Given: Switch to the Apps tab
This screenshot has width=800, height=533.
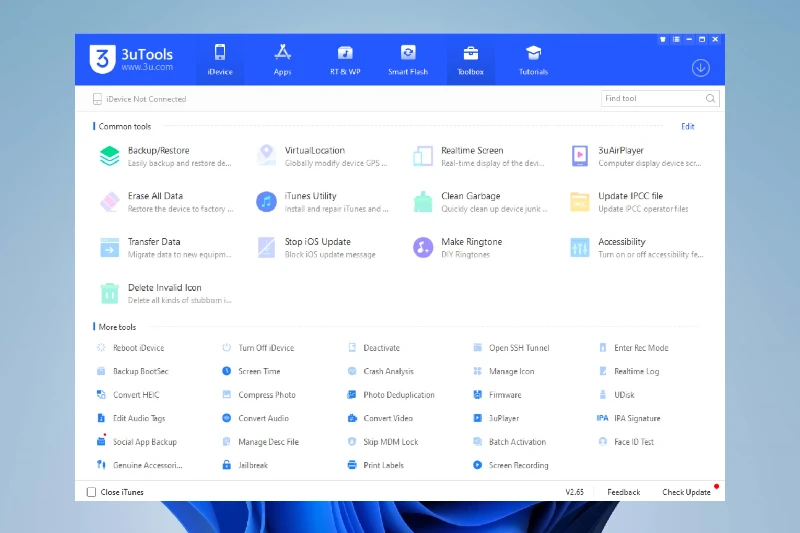Looking at the screenshot, I should 282,60.
